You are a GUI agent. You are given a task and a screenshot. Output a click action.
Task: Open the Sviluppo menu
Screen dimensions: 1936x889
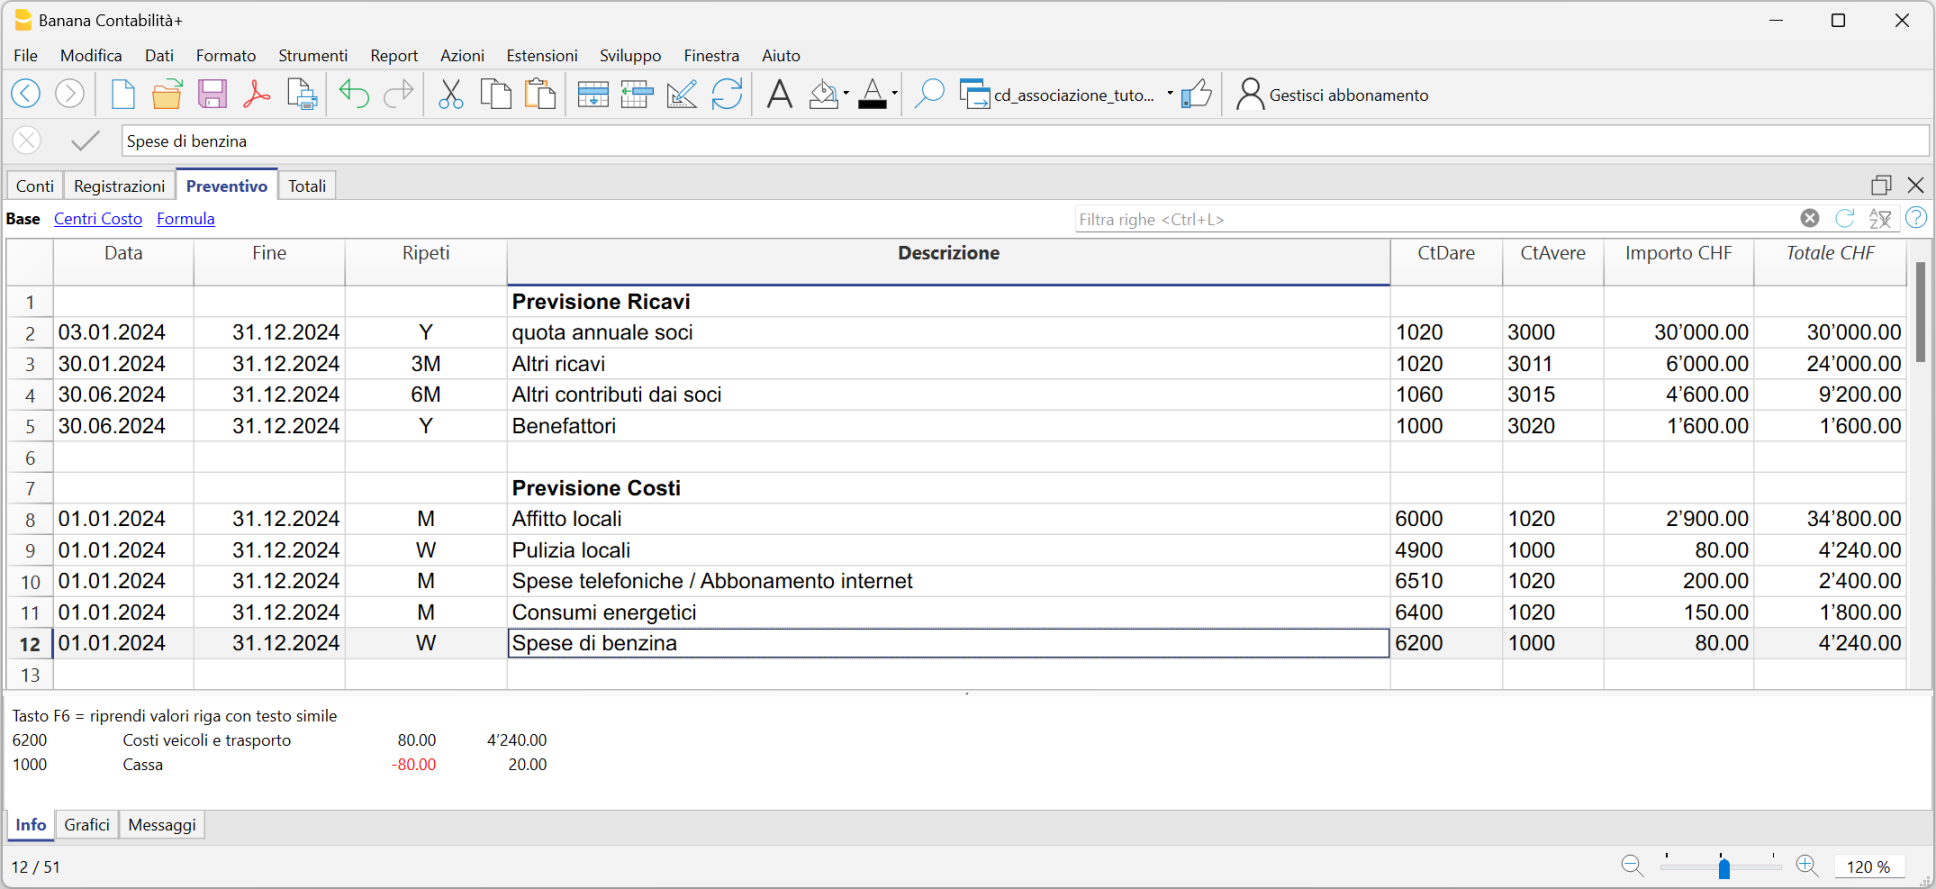pos(630,56)
